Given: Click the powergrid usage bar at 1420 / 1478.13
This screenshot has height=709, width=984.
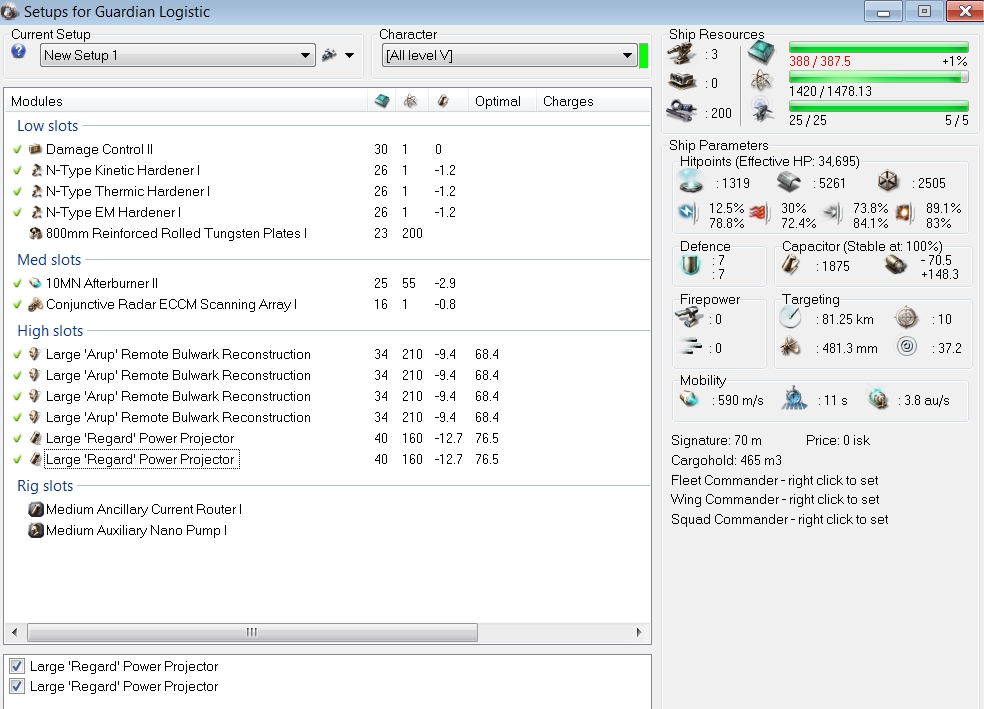Looking at the screenshot, I should [x=879, y=77].
